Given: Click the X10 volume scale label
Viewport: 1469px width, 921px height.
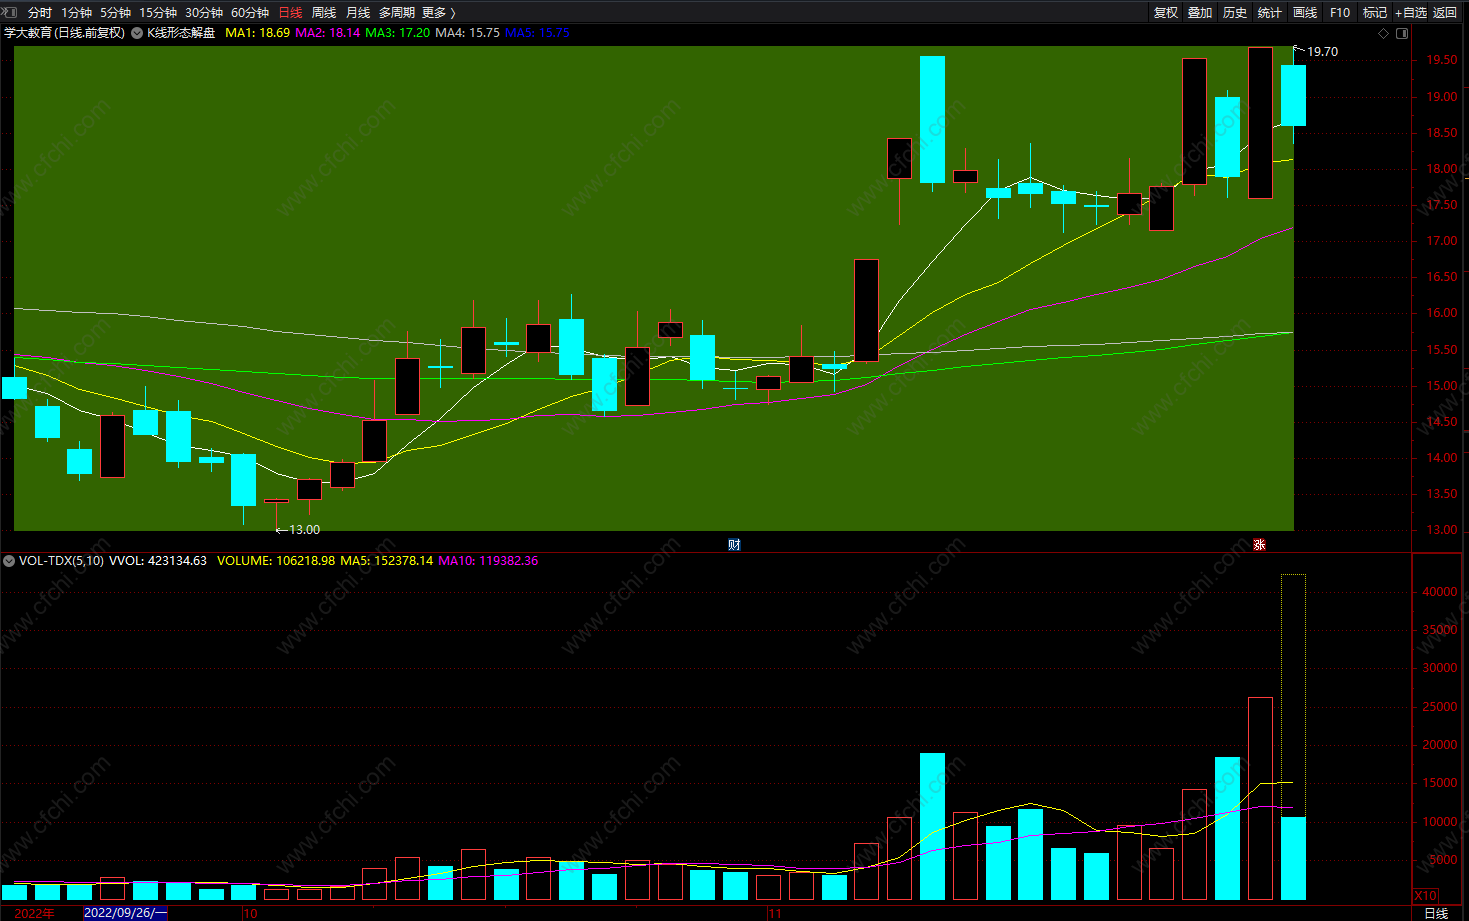Looking at the screenshot, I should 1425,895.
